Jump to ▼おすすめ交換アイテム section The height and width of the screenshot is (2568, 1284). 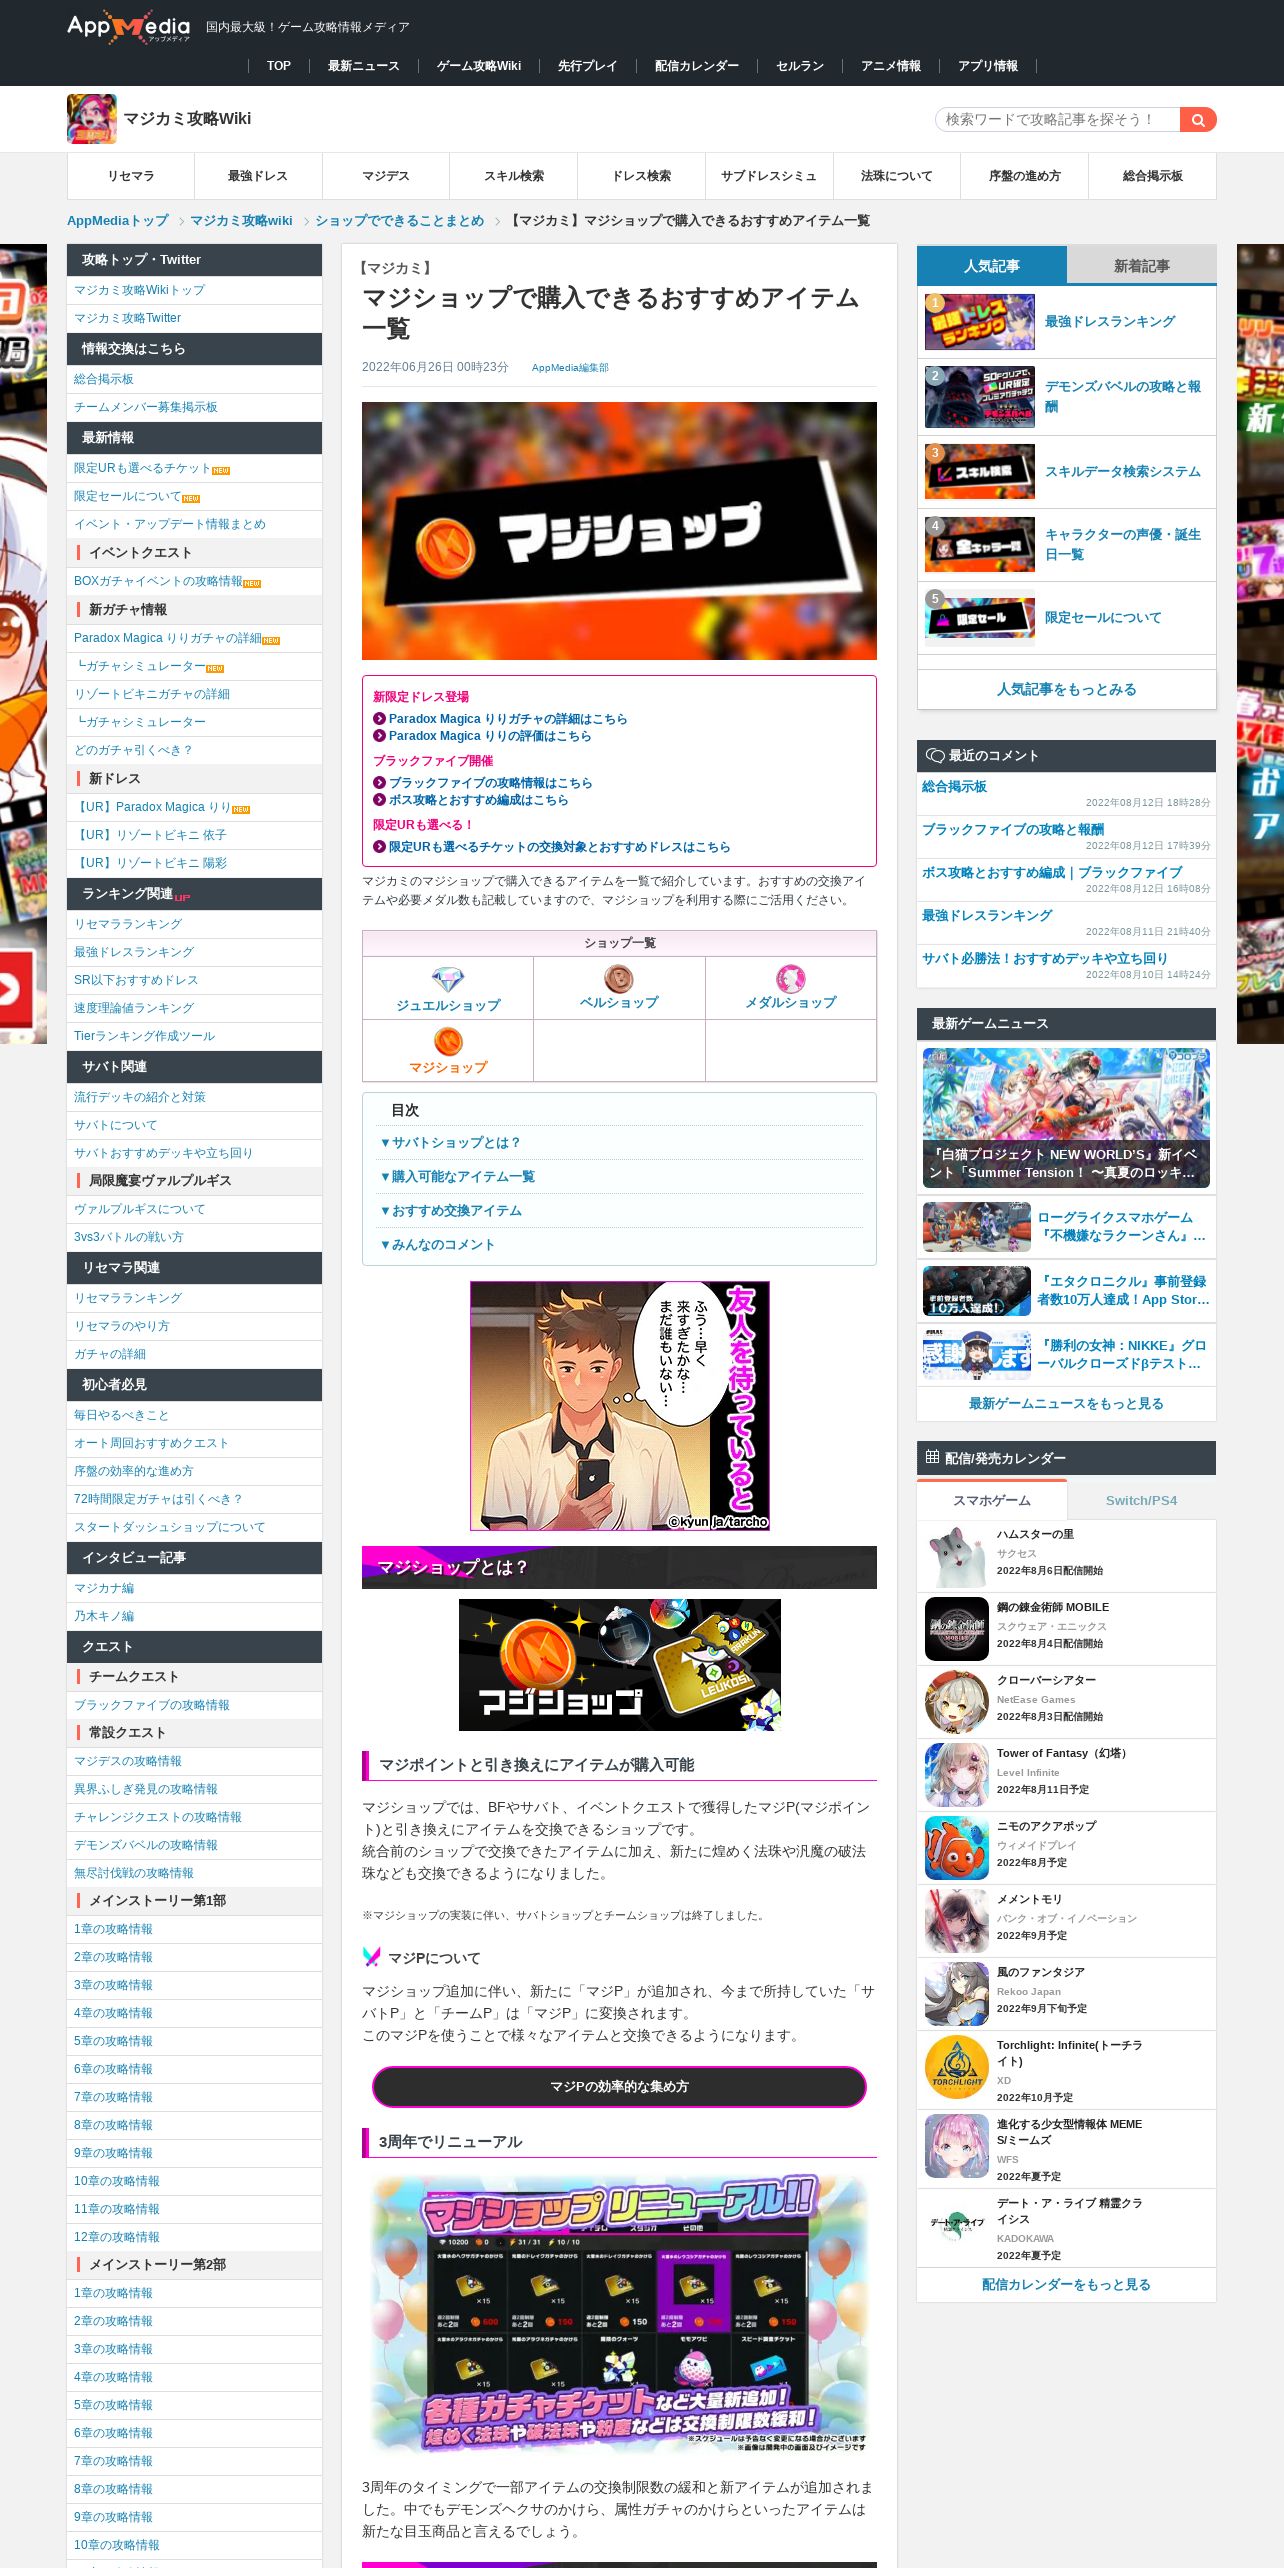click(x=450, y=1211)
